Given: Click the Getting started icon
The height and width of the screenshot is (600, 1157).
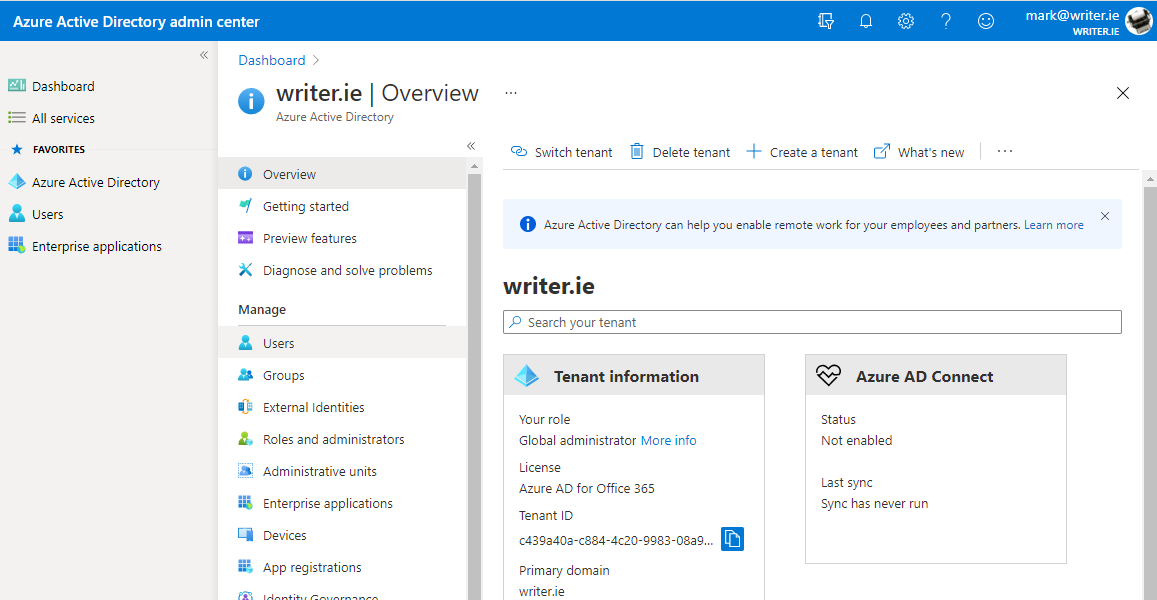Looking at the screenshot, I should click(246, 206).
